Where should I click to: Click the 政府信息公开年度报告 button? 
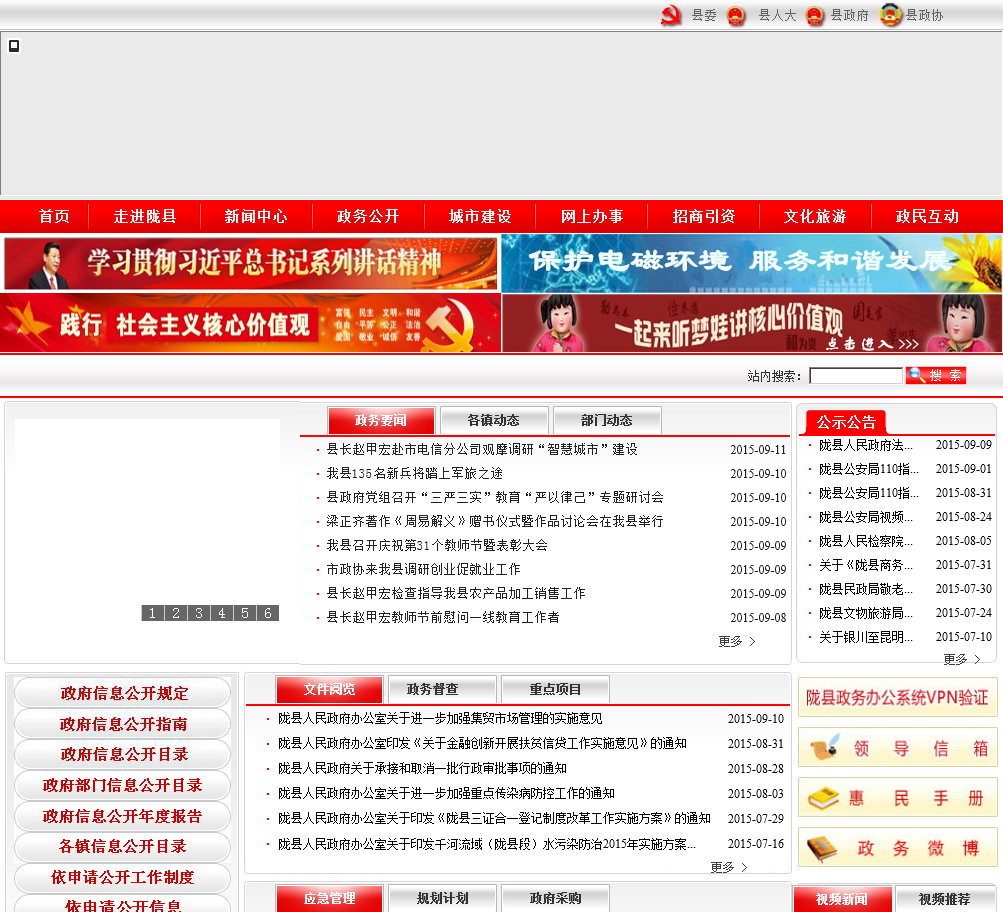click(123, 816)
